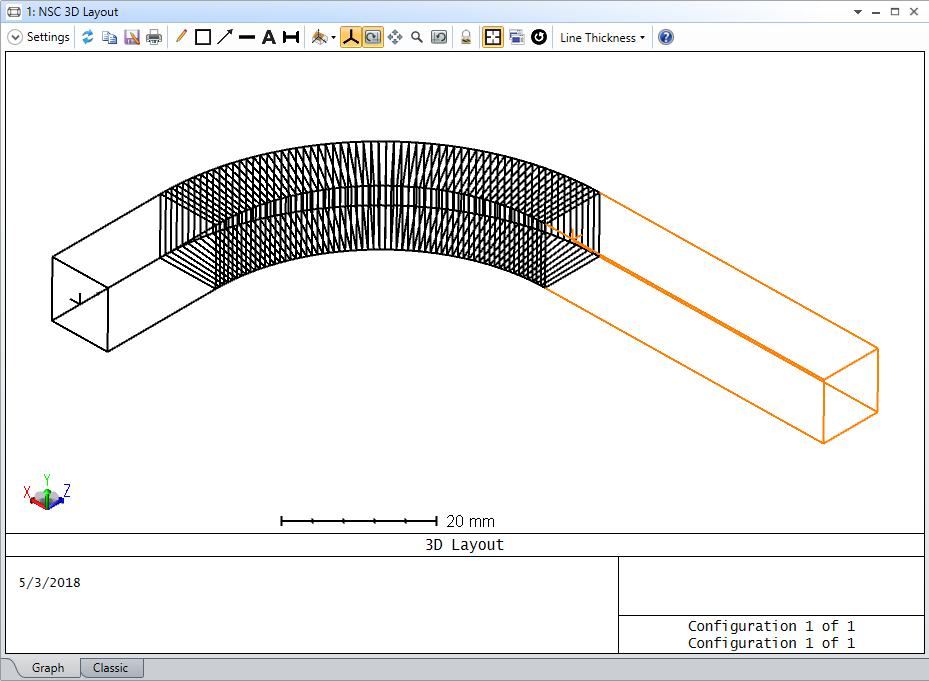Click the print icon
Screen dimensions: 929x681
(154, 37)
